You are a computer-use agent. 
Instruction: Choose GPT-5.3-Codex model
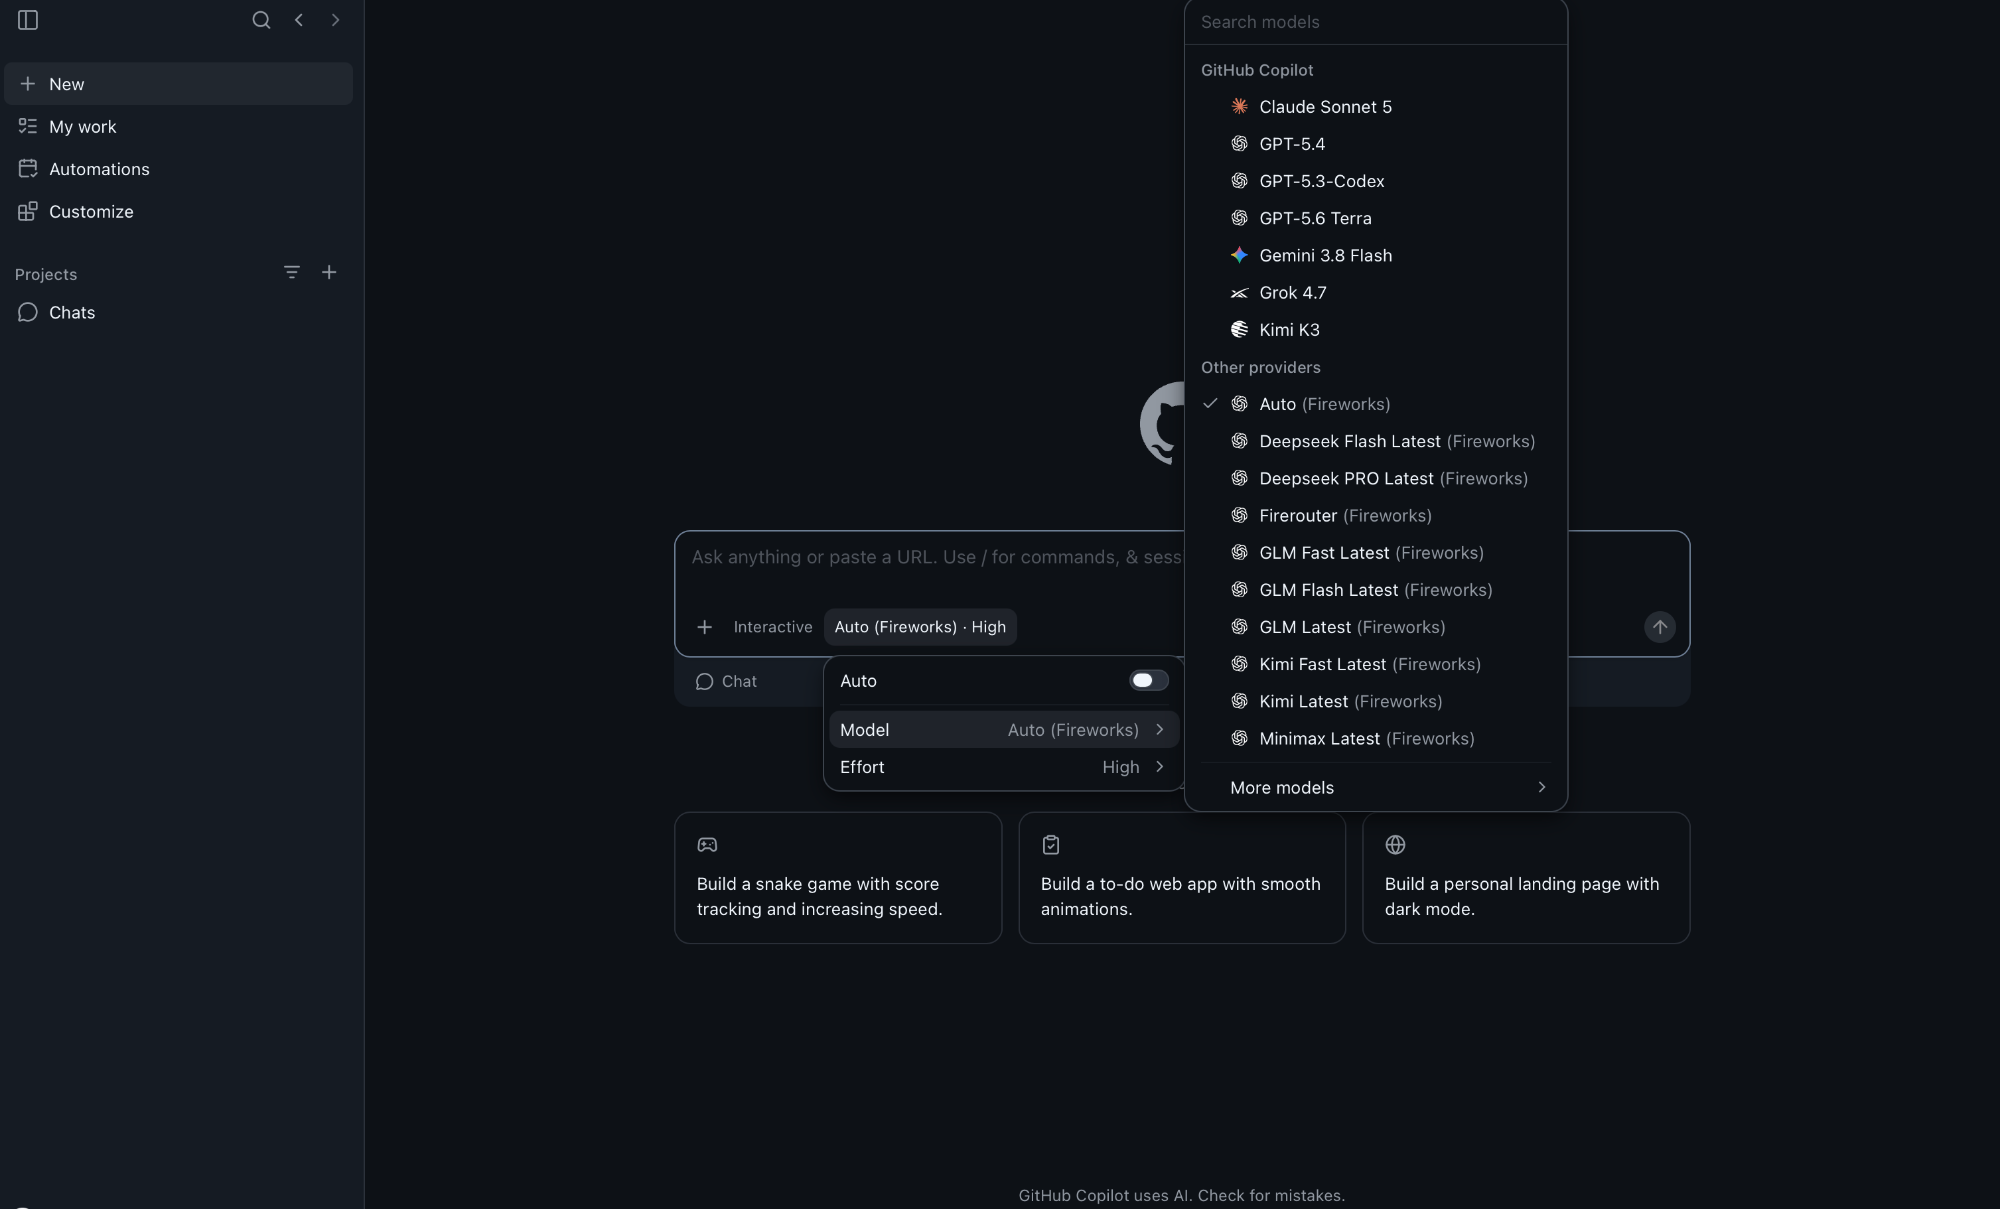tap(1376, 181)
